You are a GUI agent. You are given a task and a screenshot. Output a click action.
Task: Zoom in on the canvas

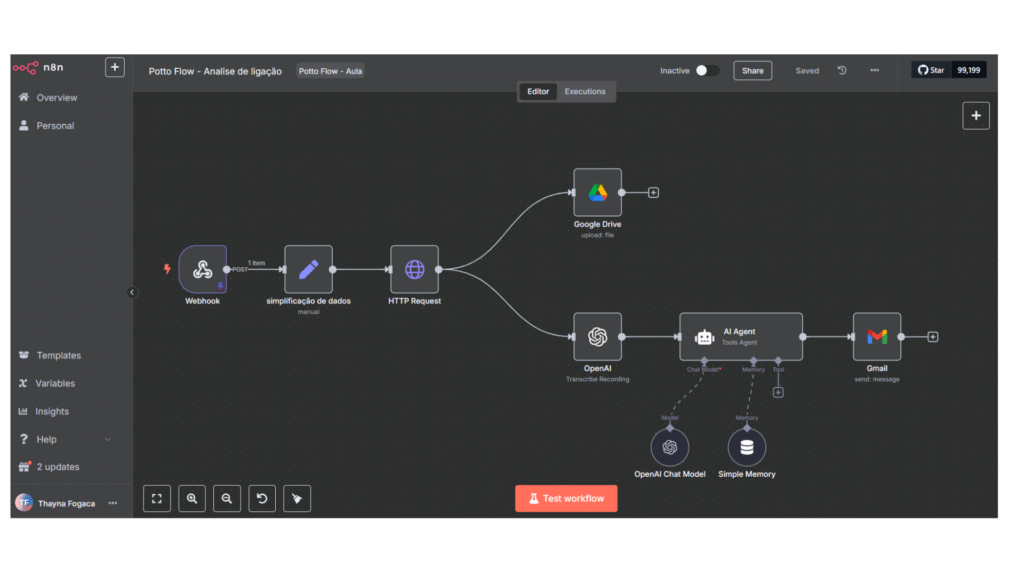pos(192,498)
